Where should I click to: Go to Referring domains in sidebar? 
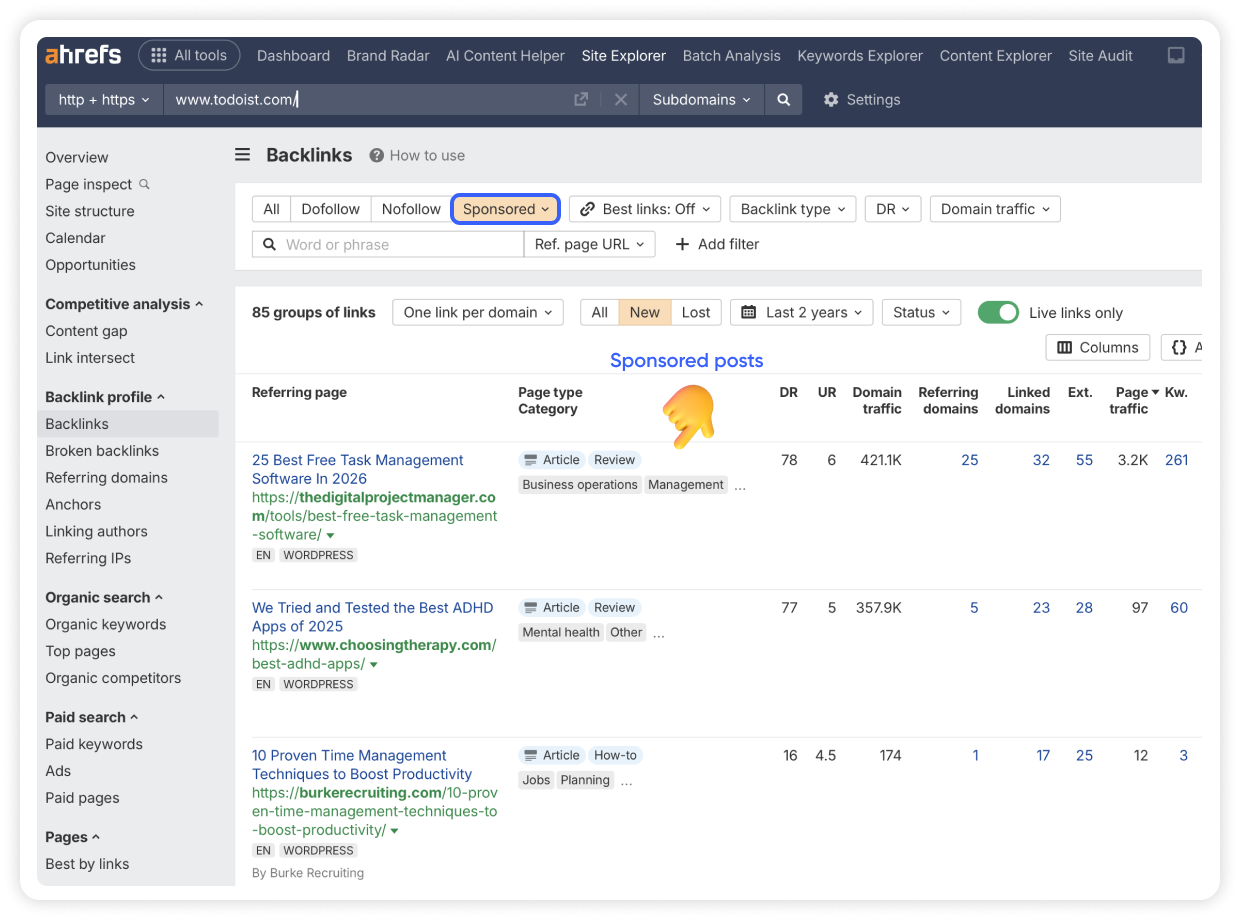[106, 478]
